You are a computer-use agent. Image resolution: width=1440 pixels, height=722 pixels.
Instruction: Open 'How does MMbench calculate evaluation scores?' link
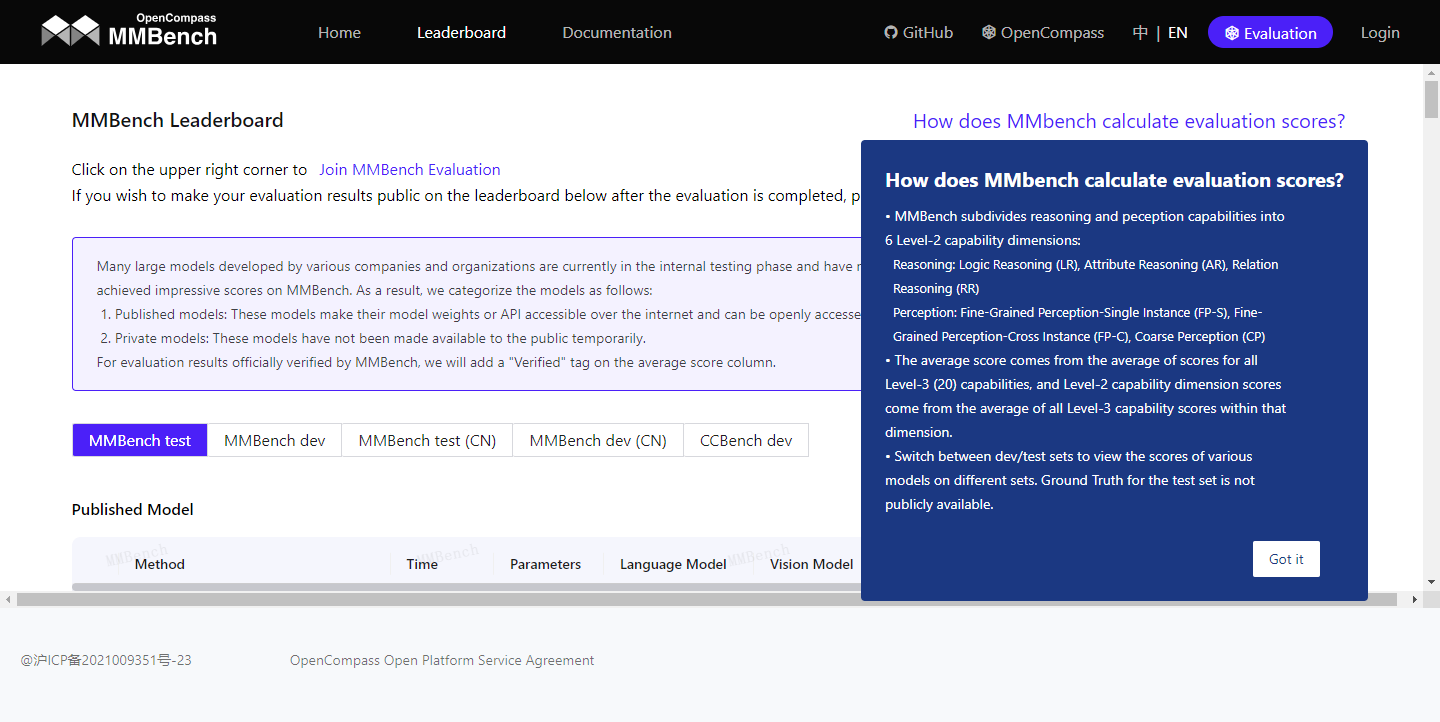[x=1129, y=121]
